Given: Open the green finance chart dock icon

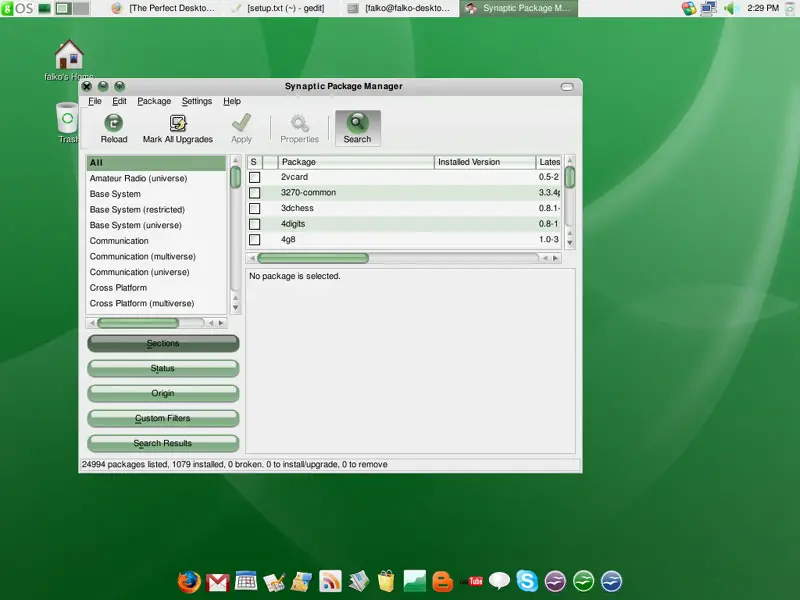Looking at the screenshot, I should pyautogui.click(x=414, y=581).
